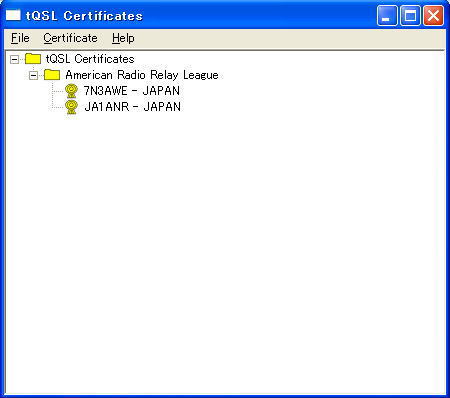Collapse the tQSL Certificates root node

14,60
